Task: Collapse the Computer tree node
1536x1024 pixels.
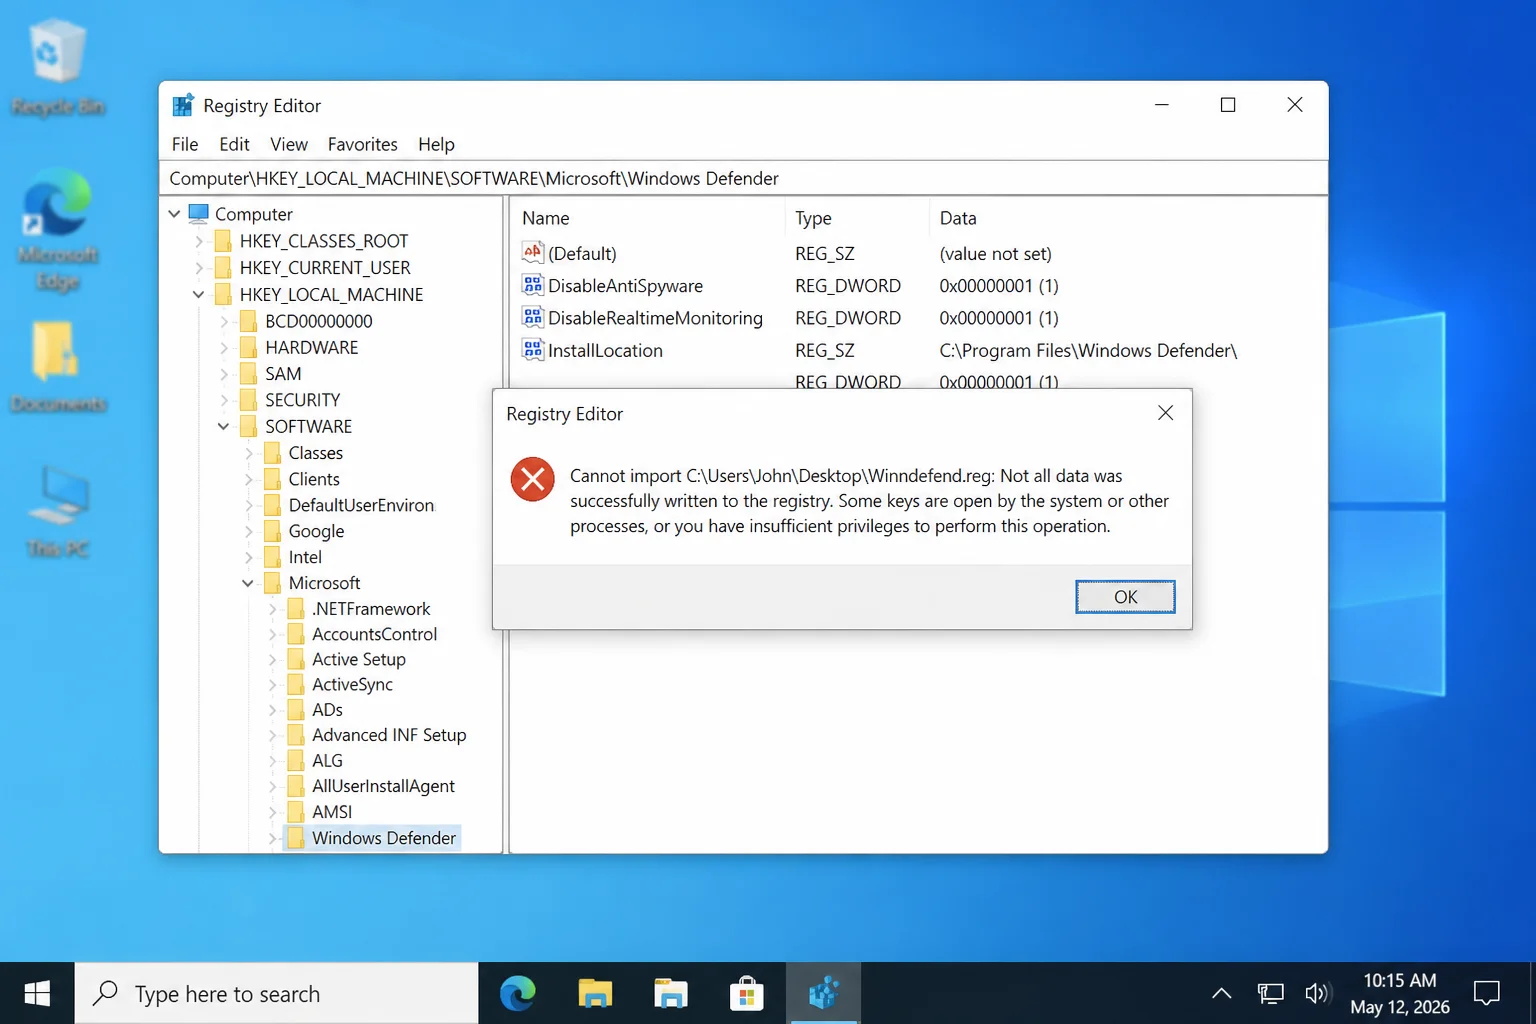Action: 175,213
